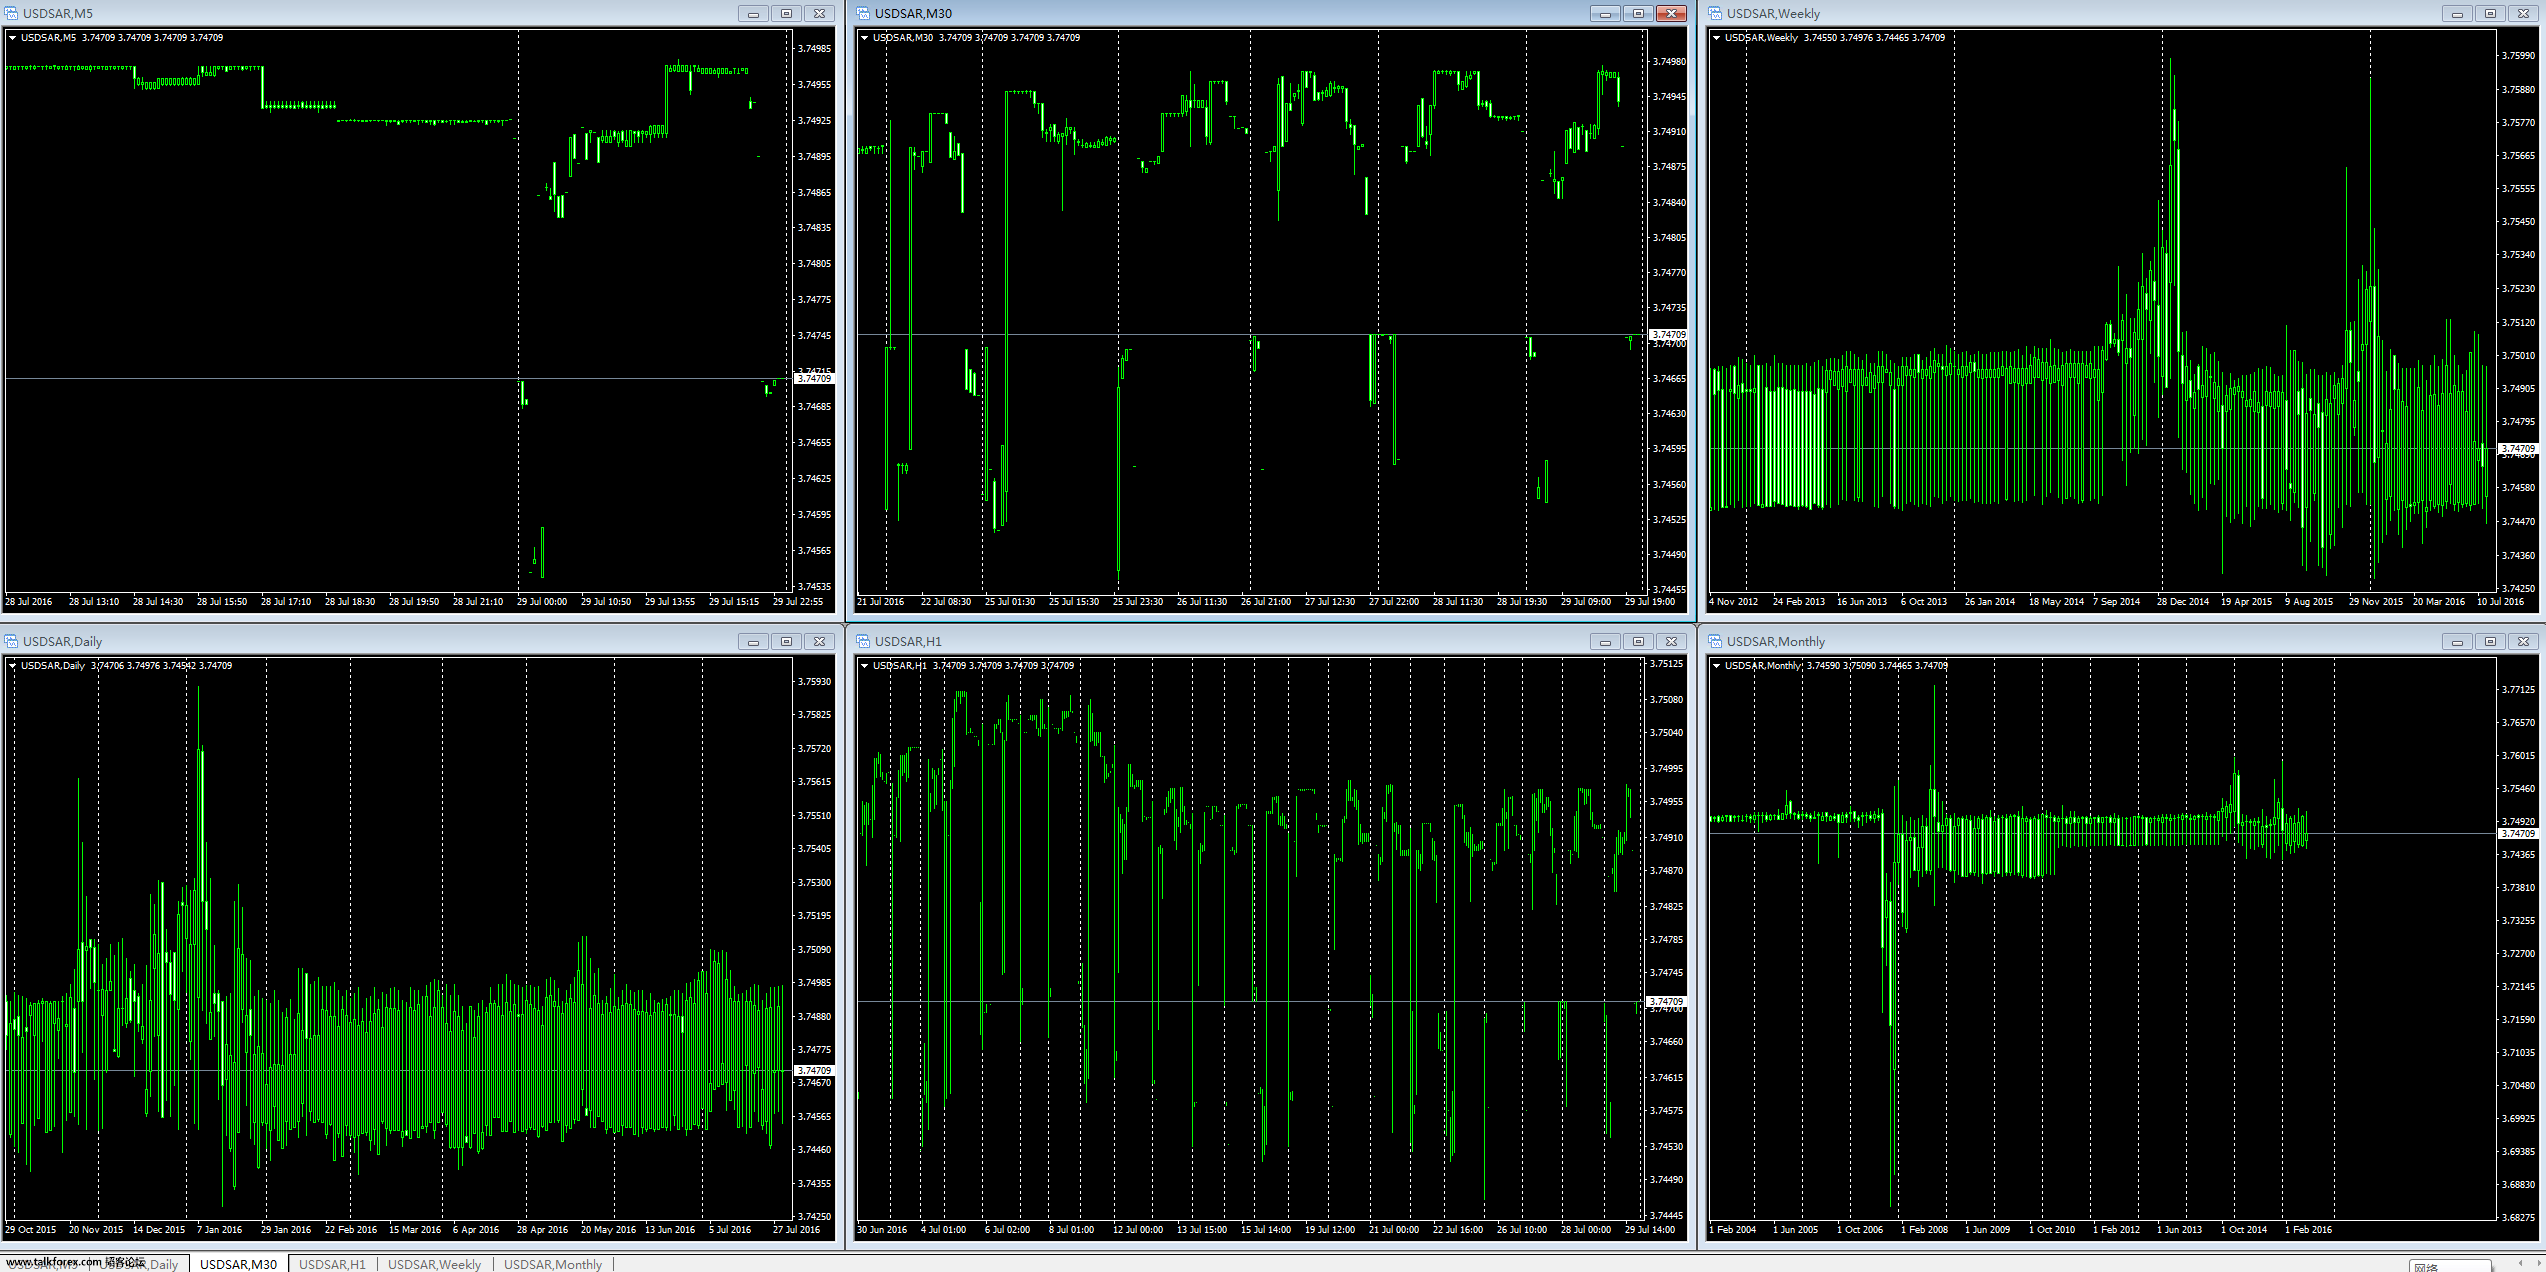Image resolution: width=2546 pixels, height=1272 pixels.
Task: Click the tab bar right arrow
Action: (x=2537, y=1264)
